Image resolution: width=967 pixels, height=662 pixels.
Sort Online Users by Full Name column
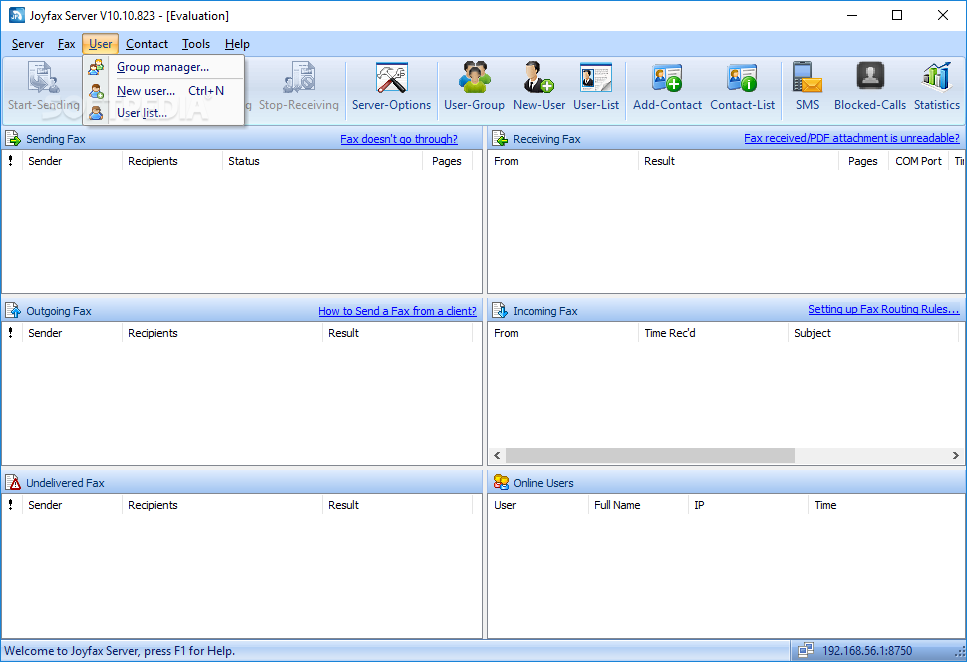pyautogui.click(x=638, y=505)
